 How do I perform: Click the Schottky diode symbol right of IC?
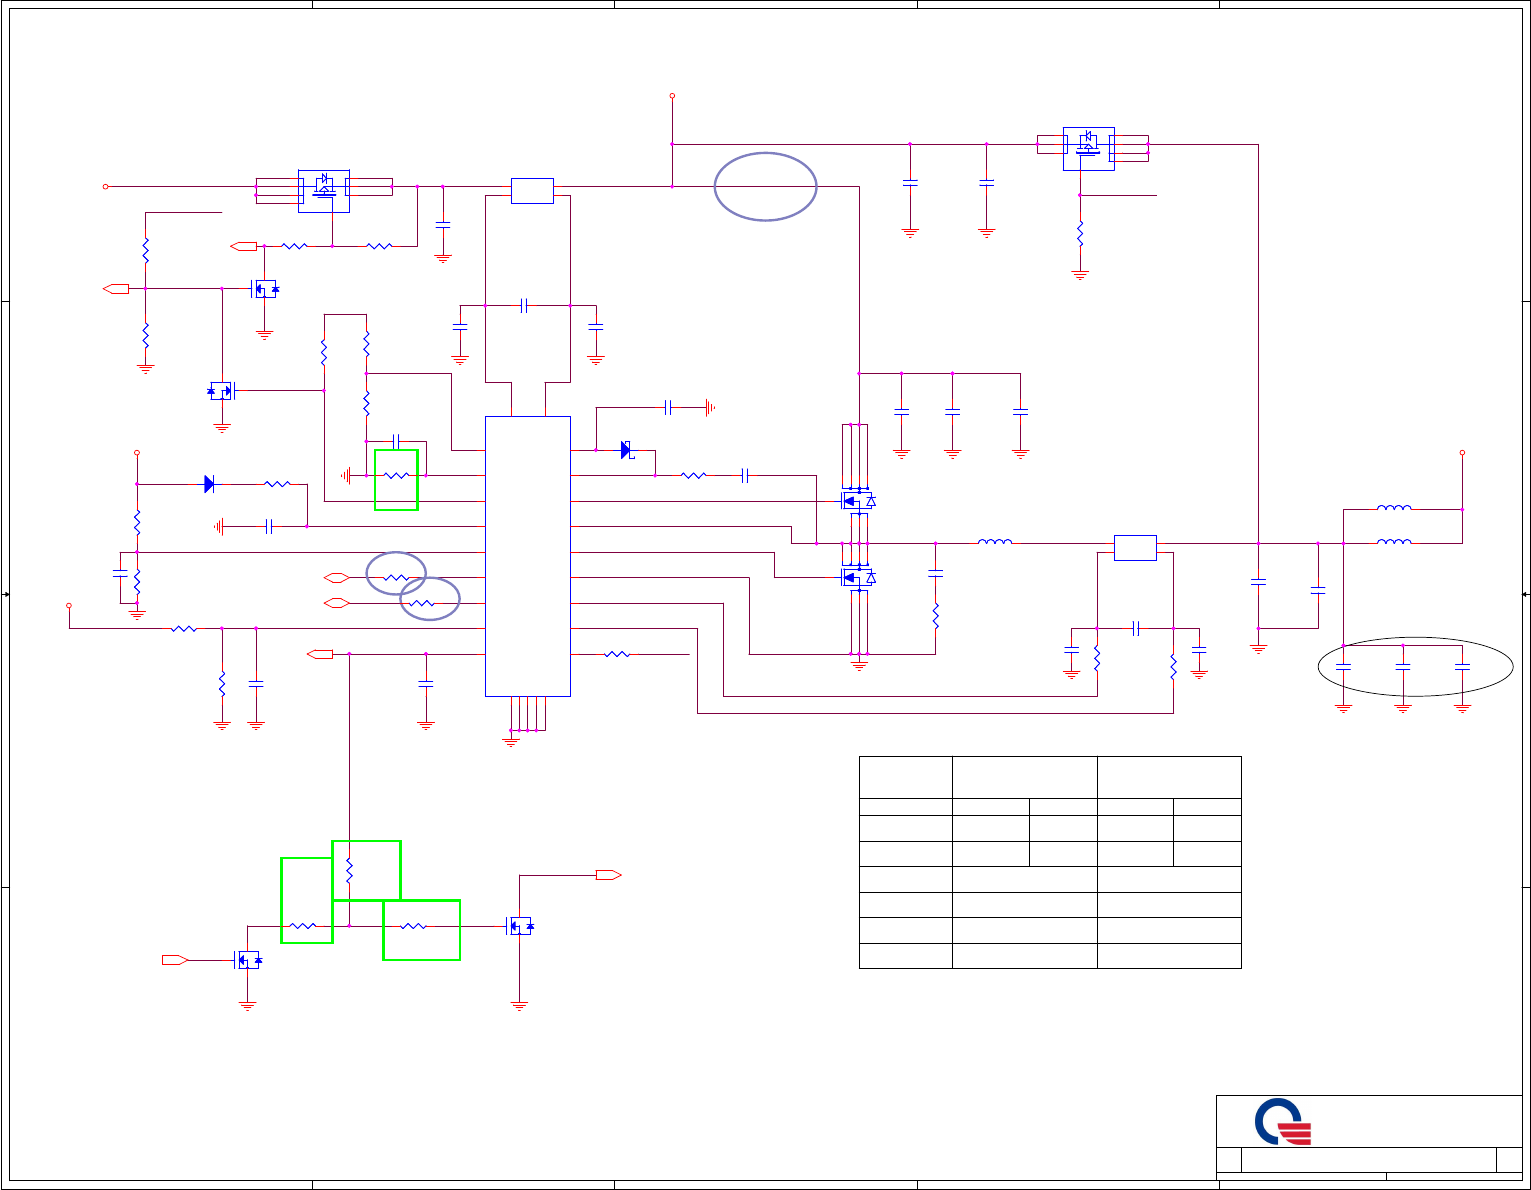coord(627,450)
